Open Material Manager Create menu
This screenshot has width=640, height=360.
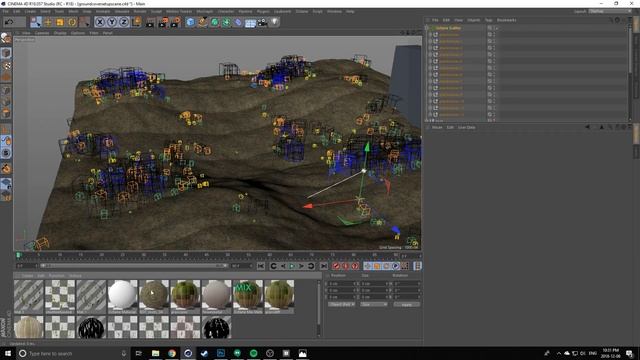(27, 276)
